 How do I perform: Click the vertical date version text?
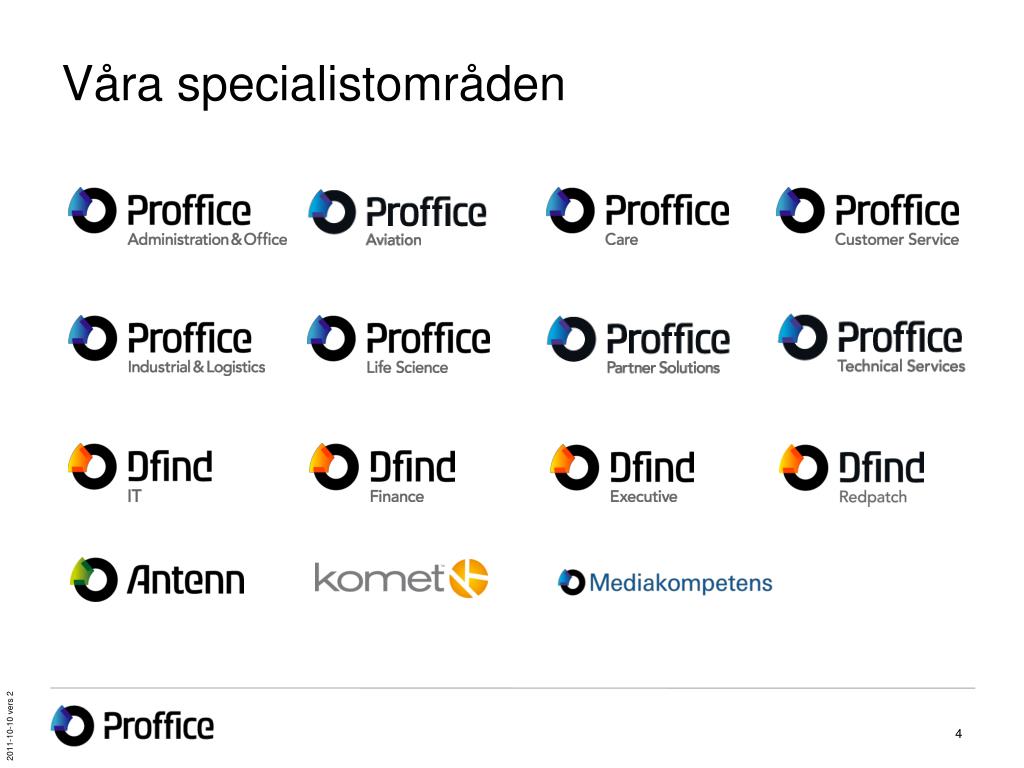click(x=9, y=726)
